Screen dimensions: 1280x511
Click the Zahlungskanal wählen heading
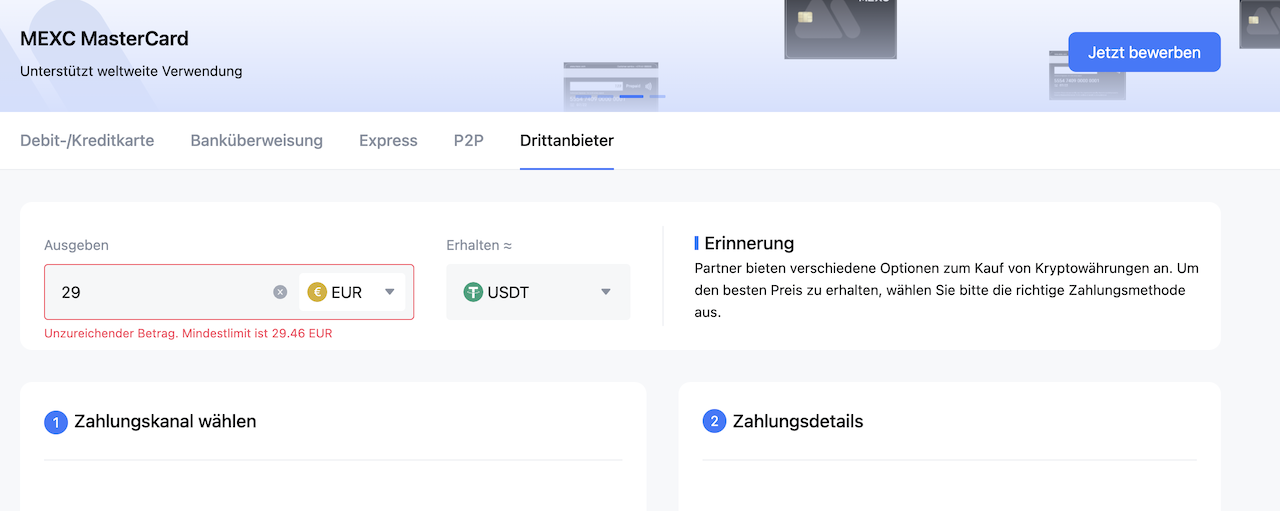click(x=165, y=421)
